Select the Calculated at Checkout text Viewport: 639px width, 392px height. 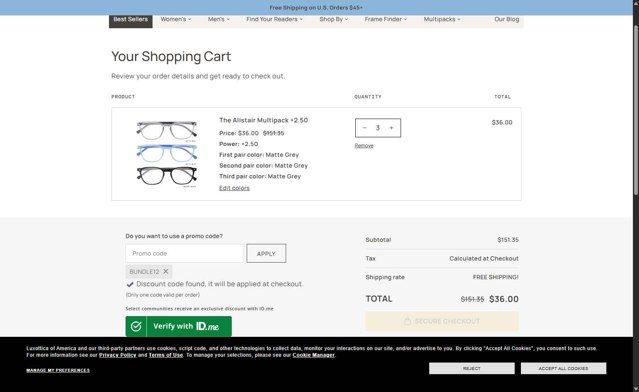pyautogui.click(x=484, y=258)
